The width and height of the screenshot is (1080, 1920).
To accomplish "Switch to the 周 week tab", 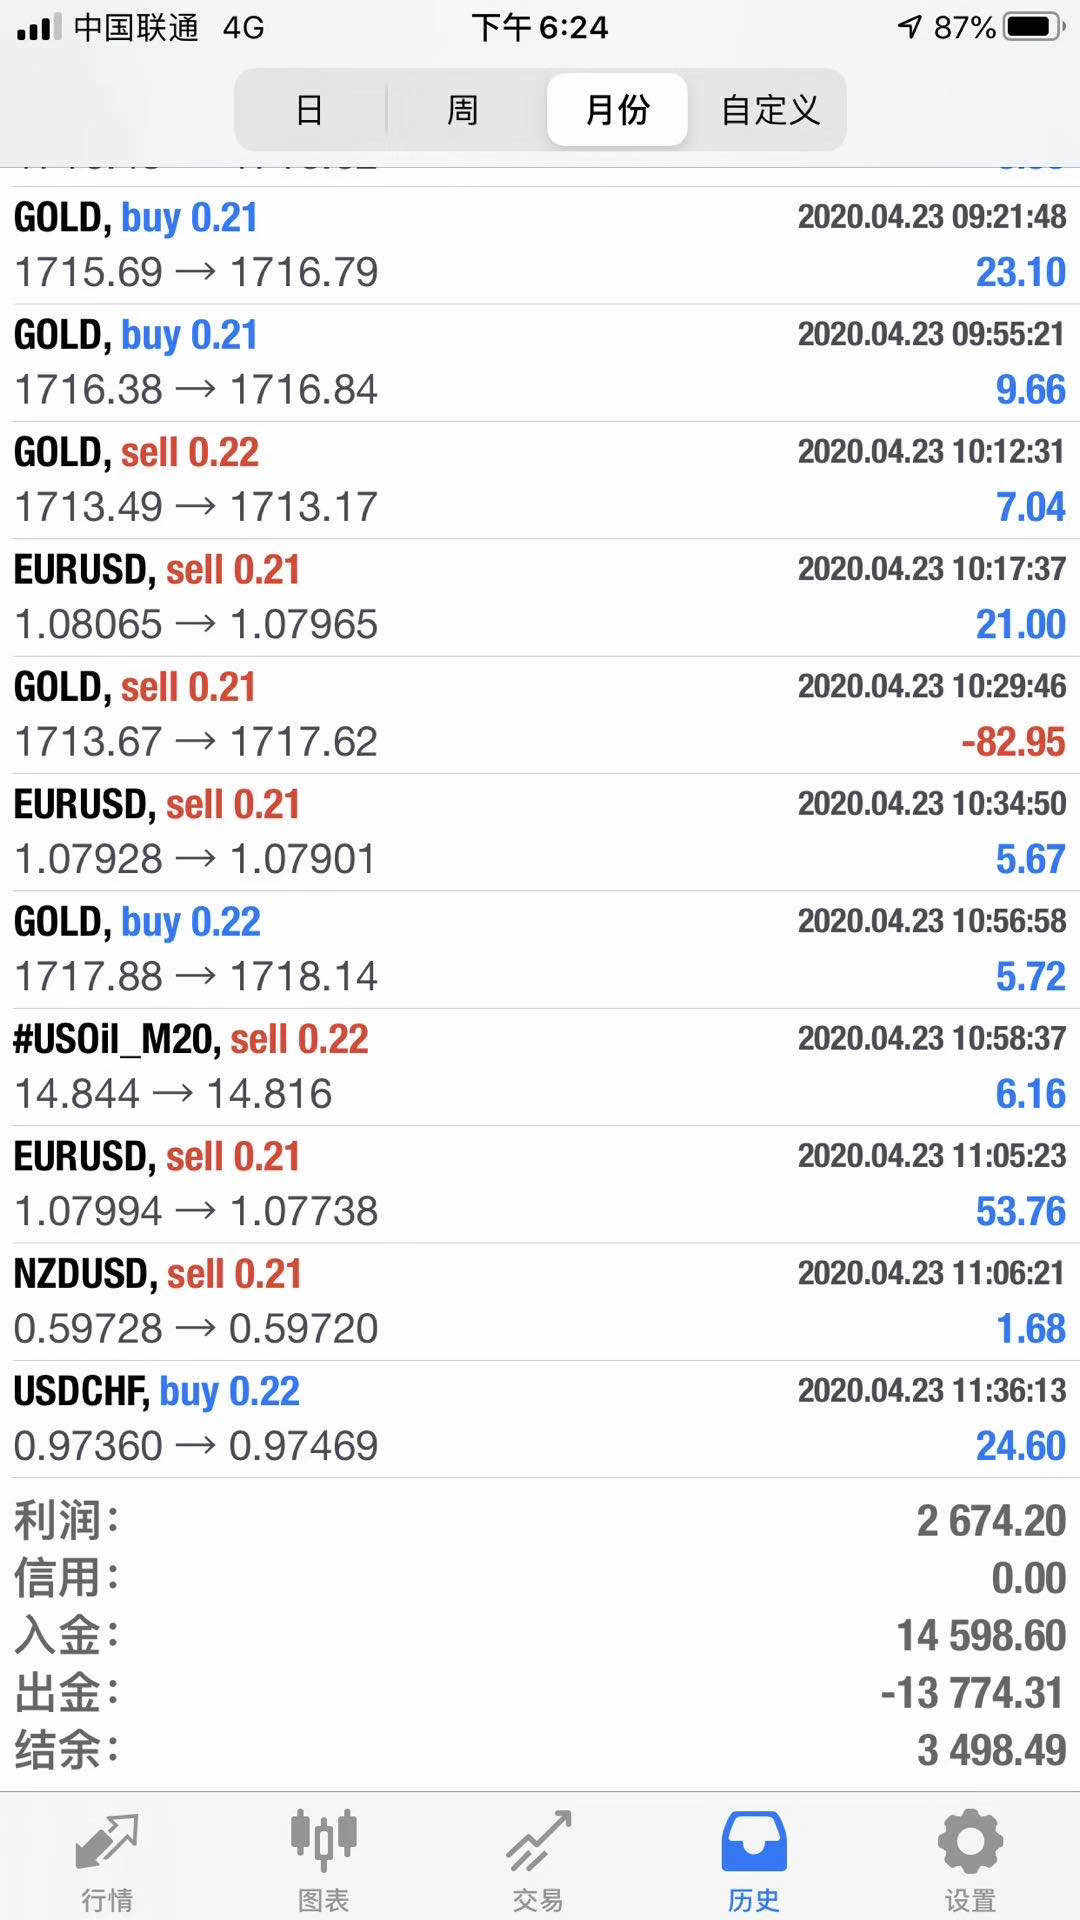I will pos(462,109).
